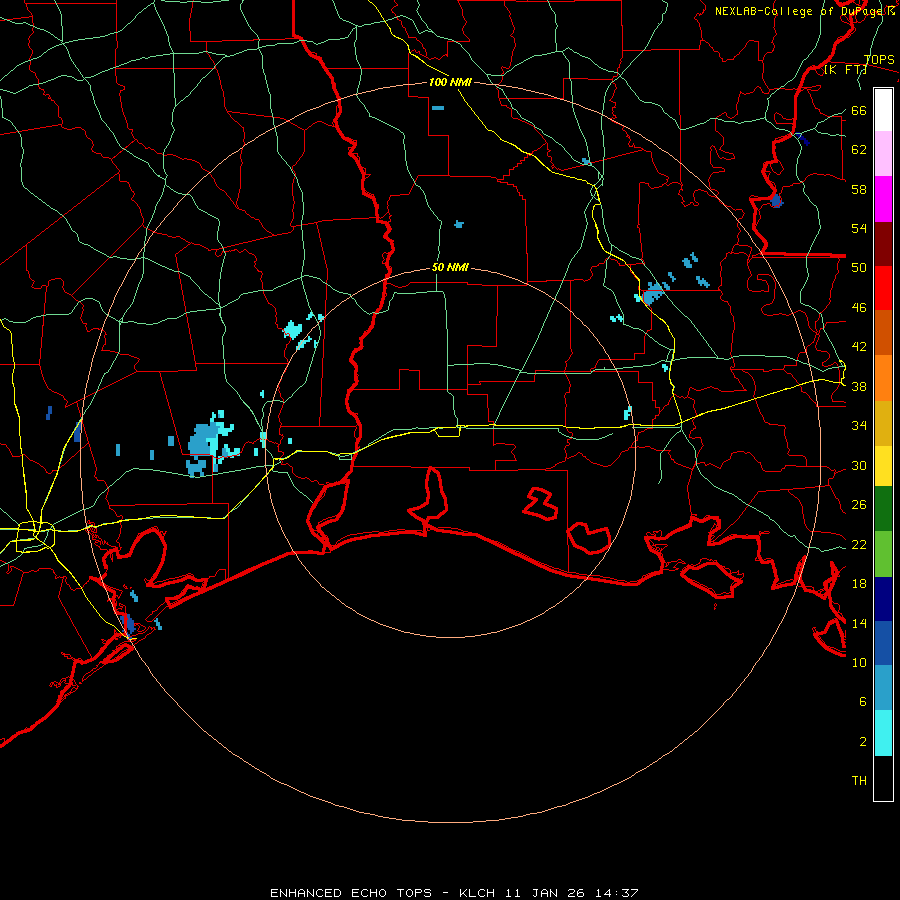The width and height of the screenshot is (900, 900).
Task: Click the legend value label 58
Action: pos(859,189)
